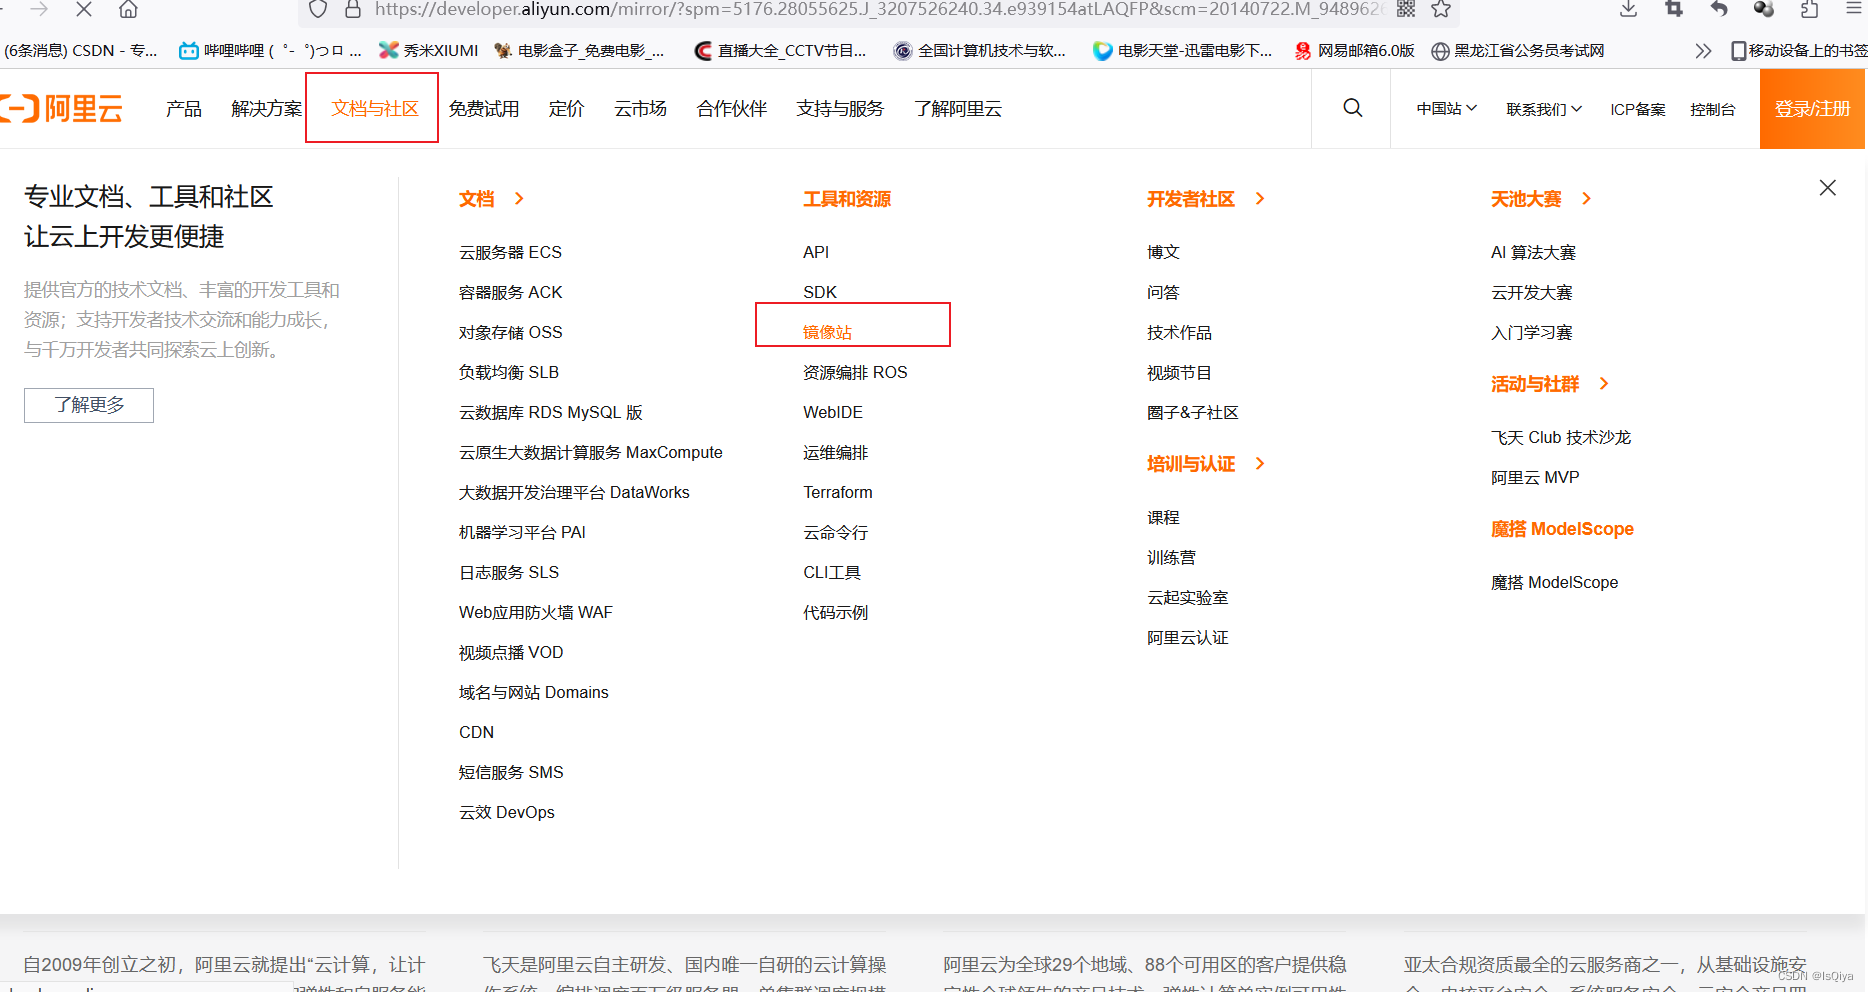This screenshot has width=1868, height=992.
Task: Close the mega menu with the X
Action: (1827, 188)
